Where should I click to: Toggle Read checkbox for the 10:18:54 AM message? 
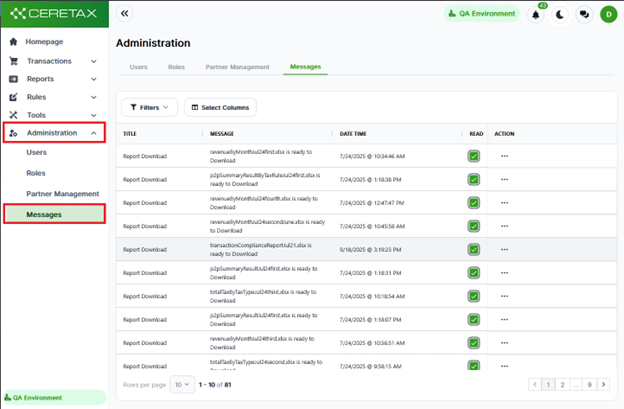point(474,296)
